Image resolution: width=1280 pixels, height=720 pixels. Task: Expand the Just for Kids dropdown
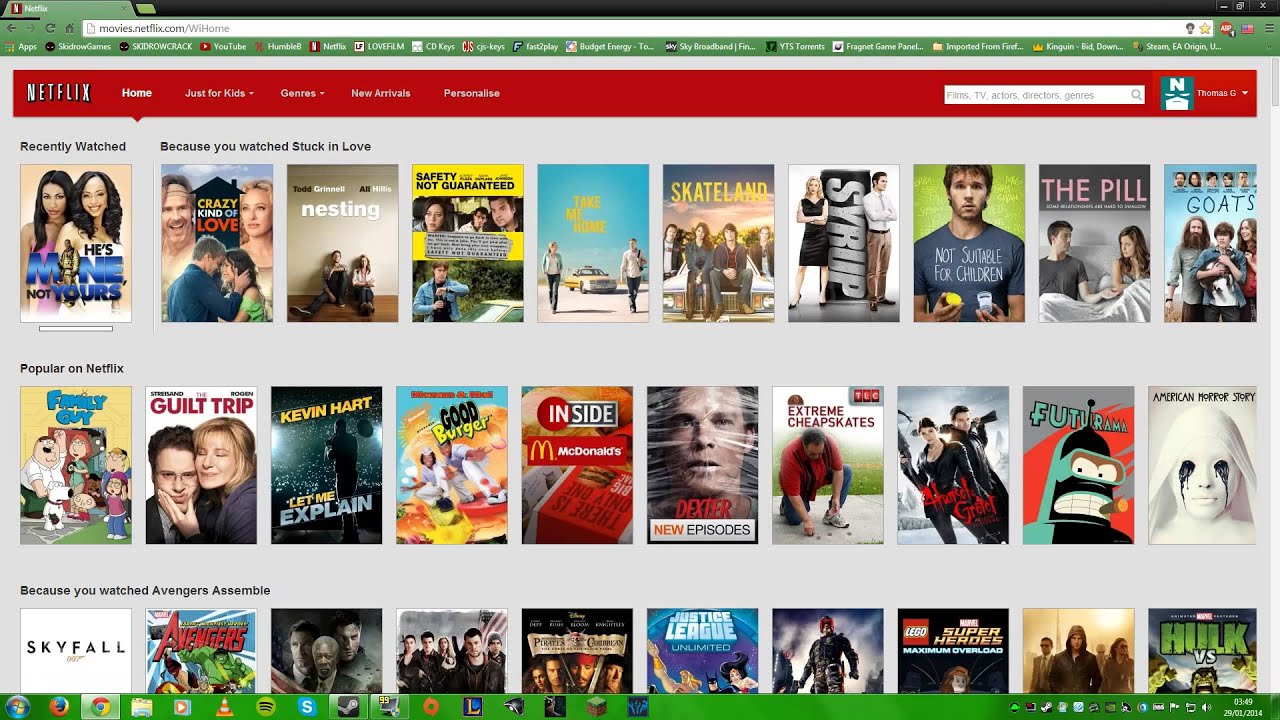(x=219, y=93)
